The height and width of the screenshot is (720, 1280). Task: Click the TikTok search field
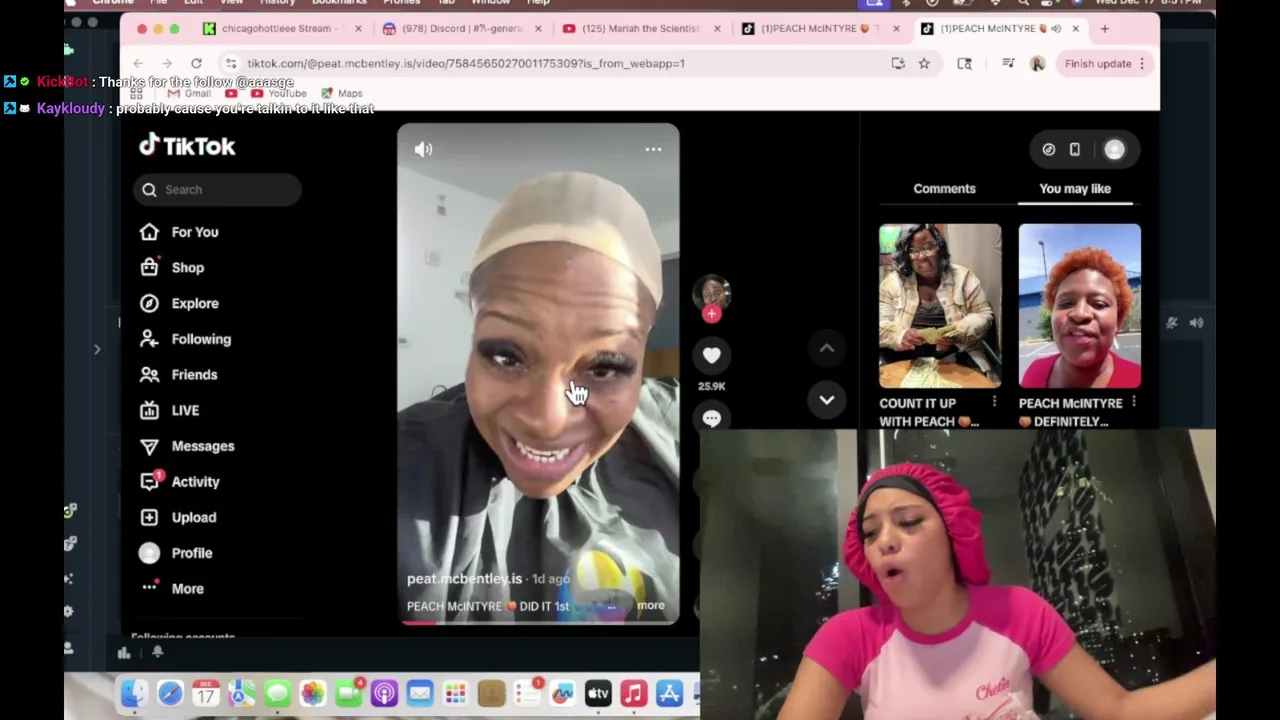pos(217,190)
